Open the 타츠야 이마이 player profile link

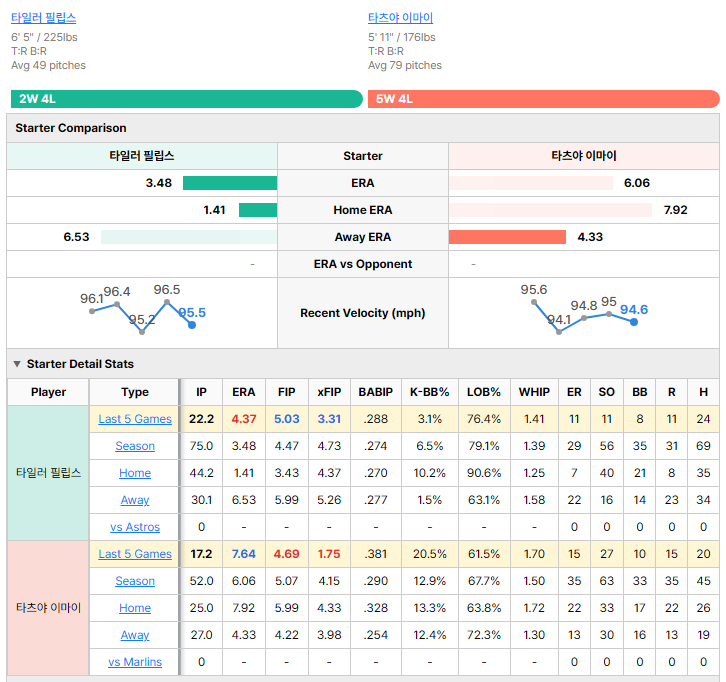[x=401, y=18]
